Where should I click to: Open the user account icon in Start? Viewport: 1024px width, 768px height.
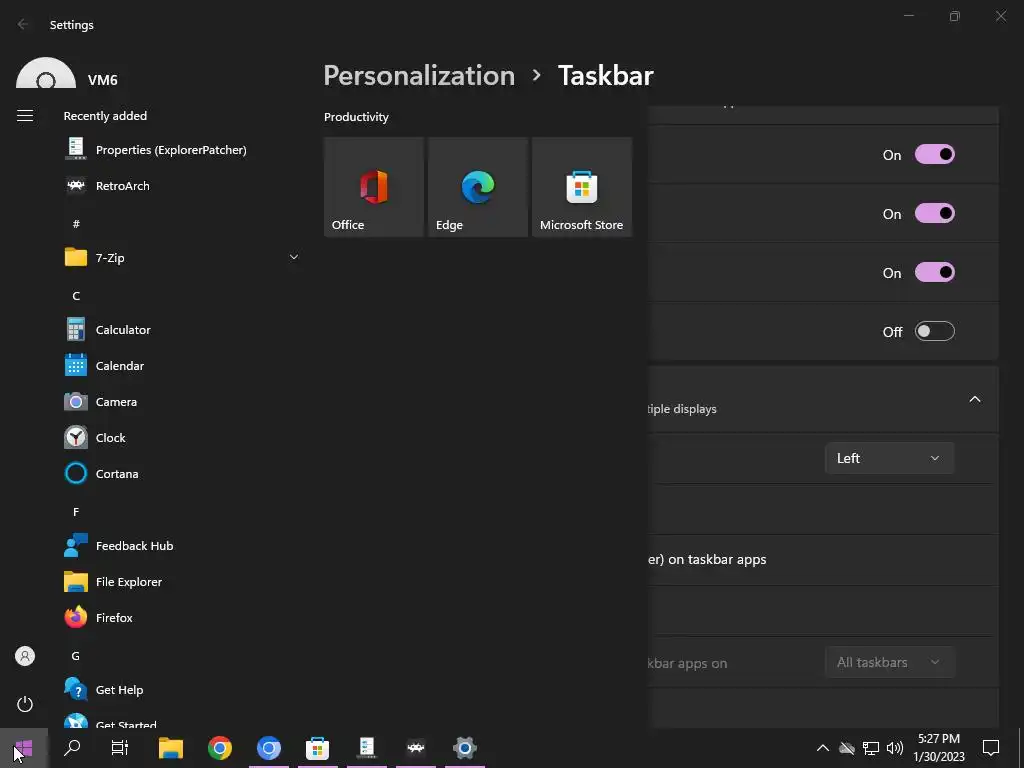[x=25, y=656]
